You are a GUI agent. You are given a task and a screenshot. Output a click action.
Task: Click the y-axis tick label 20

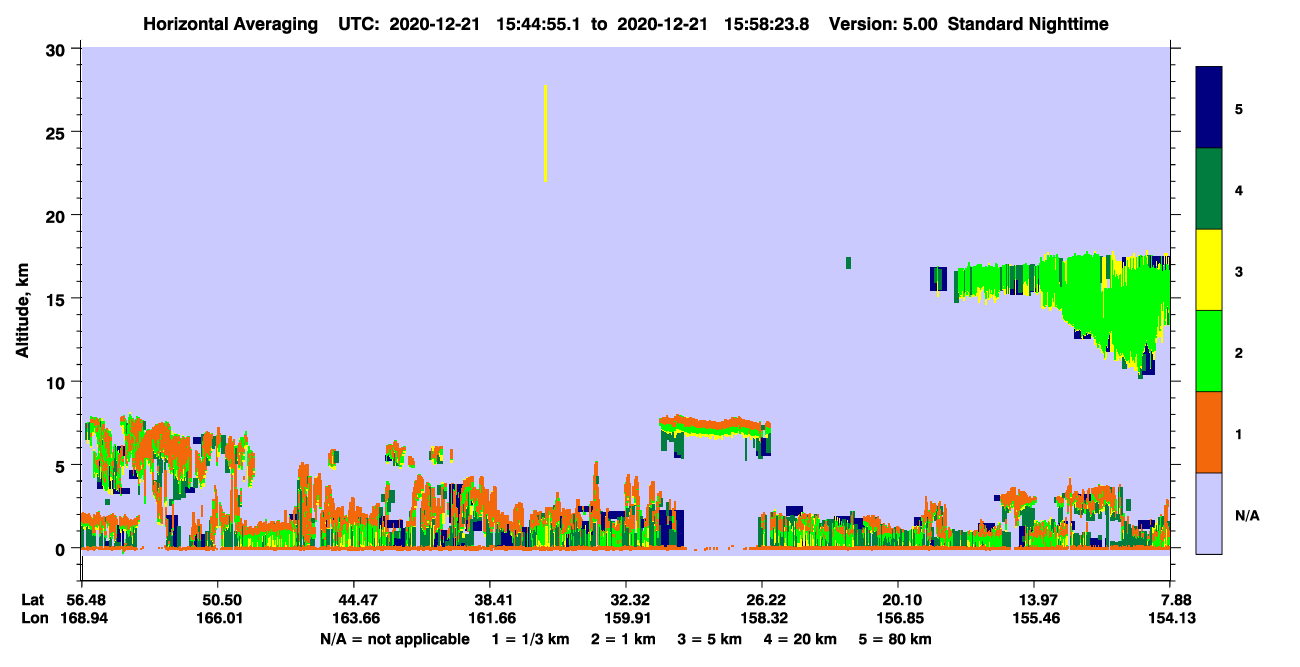[x=57, y=216]
